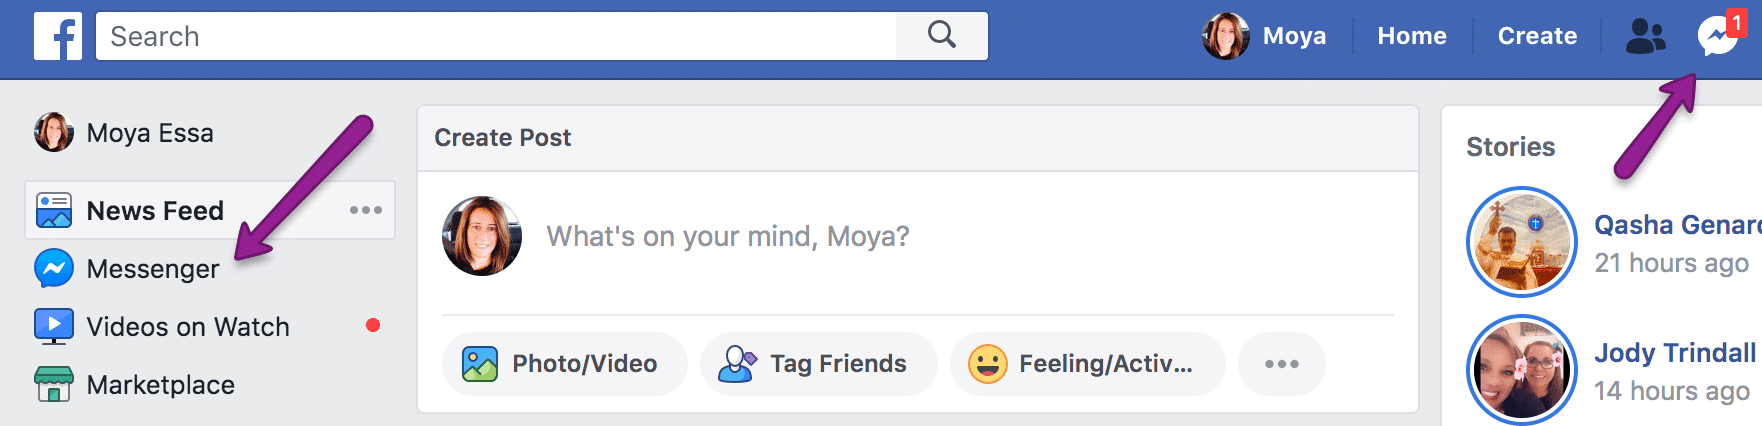Image resolution: width=1762 pixels, height=426 pixels.
Task: View Qasha Genaro's story thumbnail
Action: (1522, 242)
